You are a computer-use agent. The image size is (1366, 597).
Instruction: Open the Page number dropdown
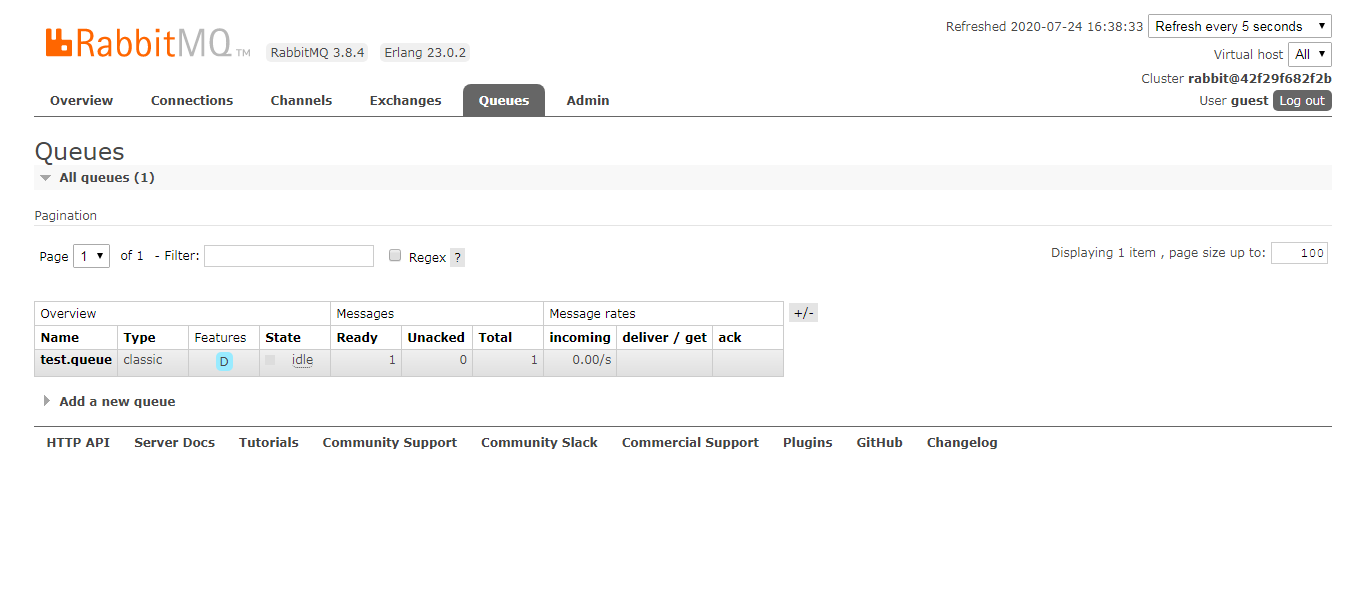click(91, 256)
